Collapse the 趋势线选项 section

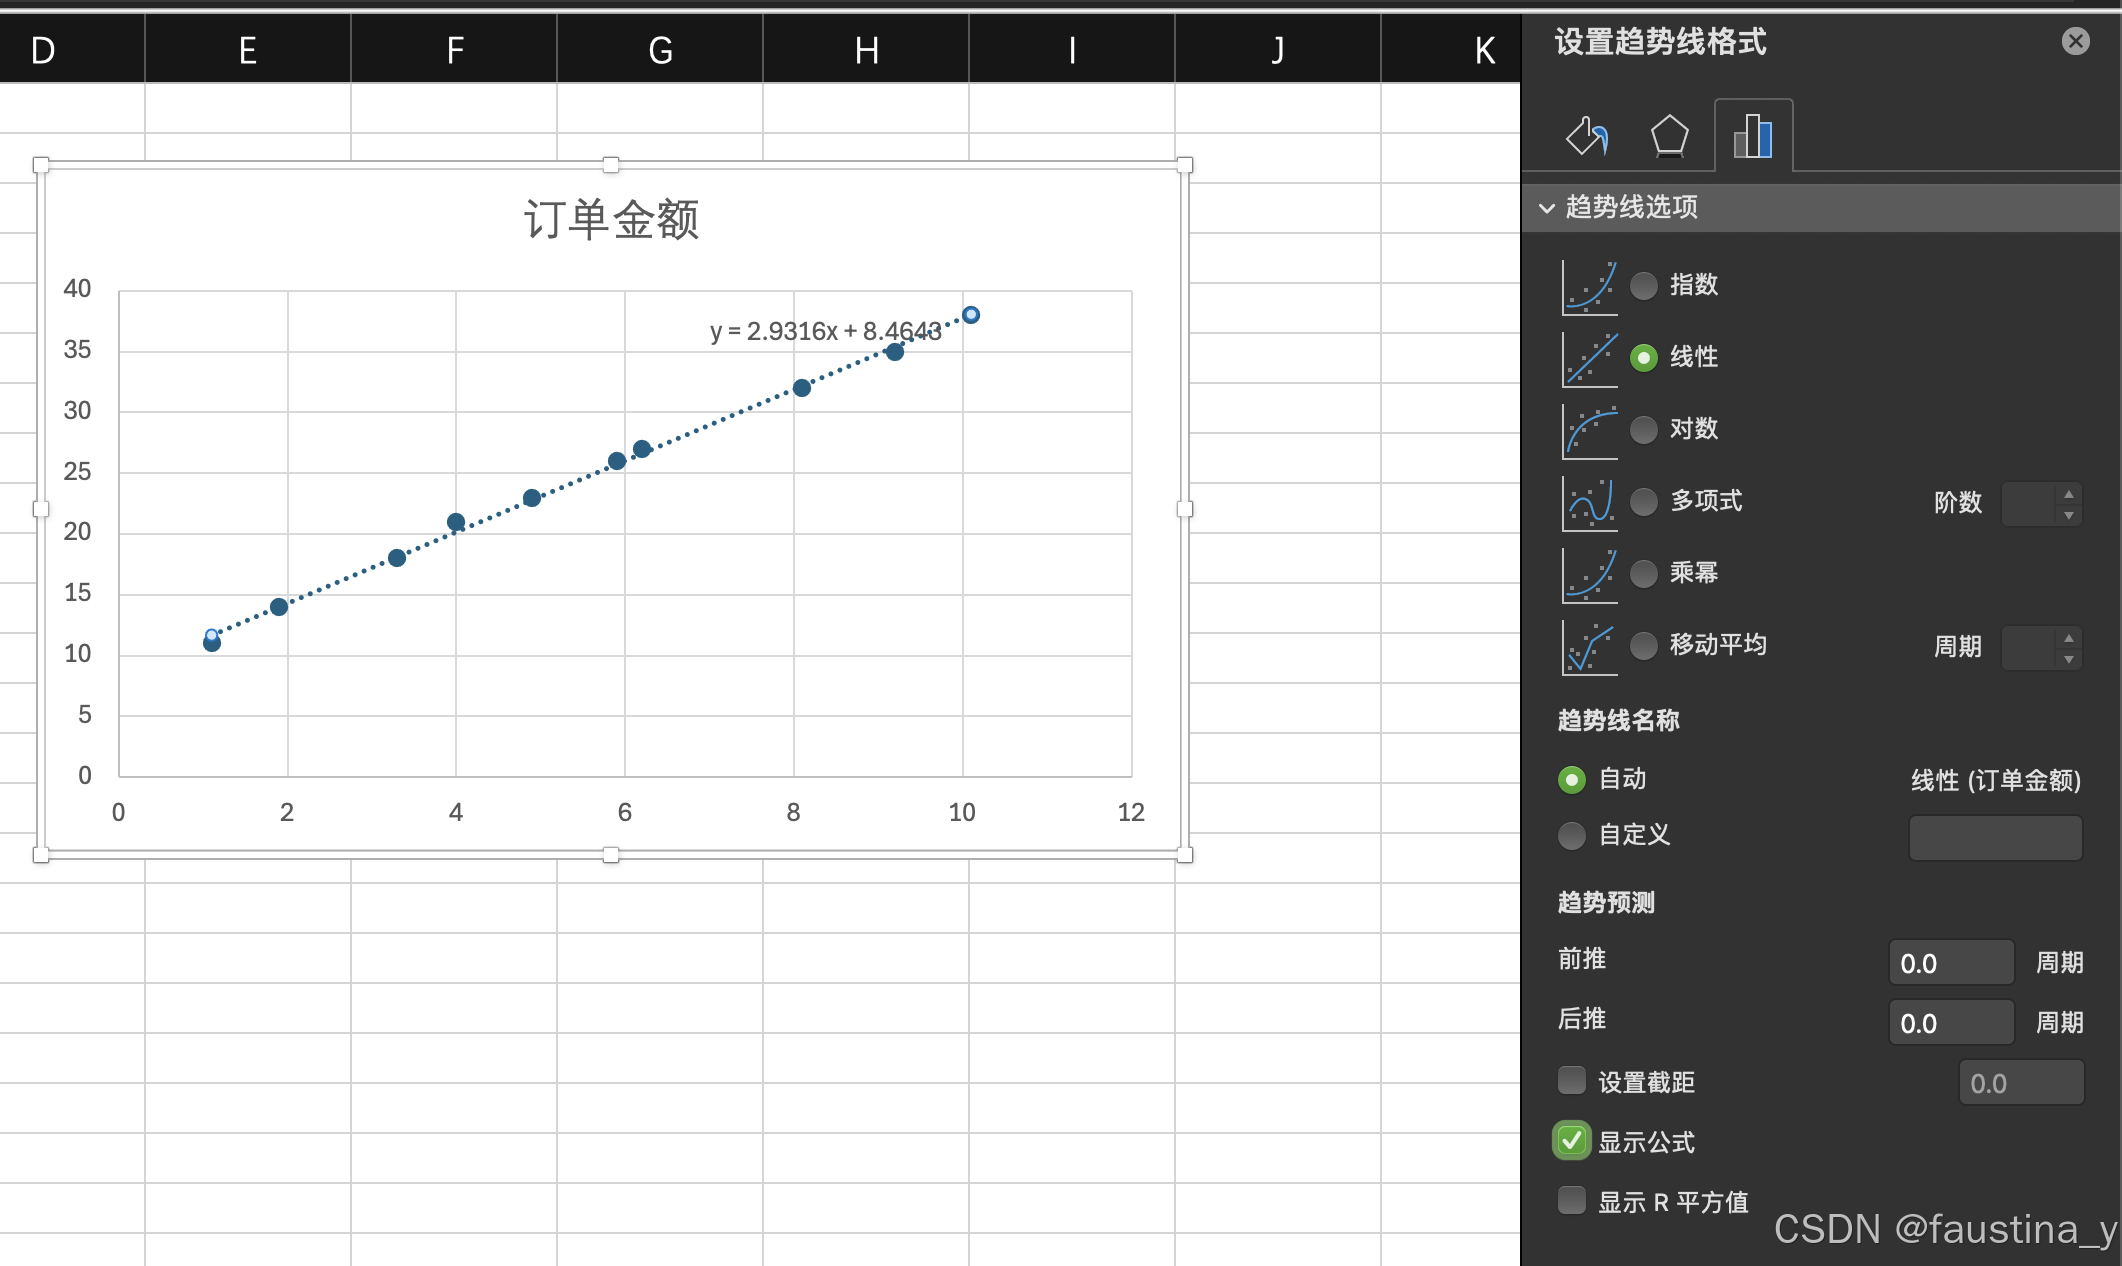pos(1547,208)
